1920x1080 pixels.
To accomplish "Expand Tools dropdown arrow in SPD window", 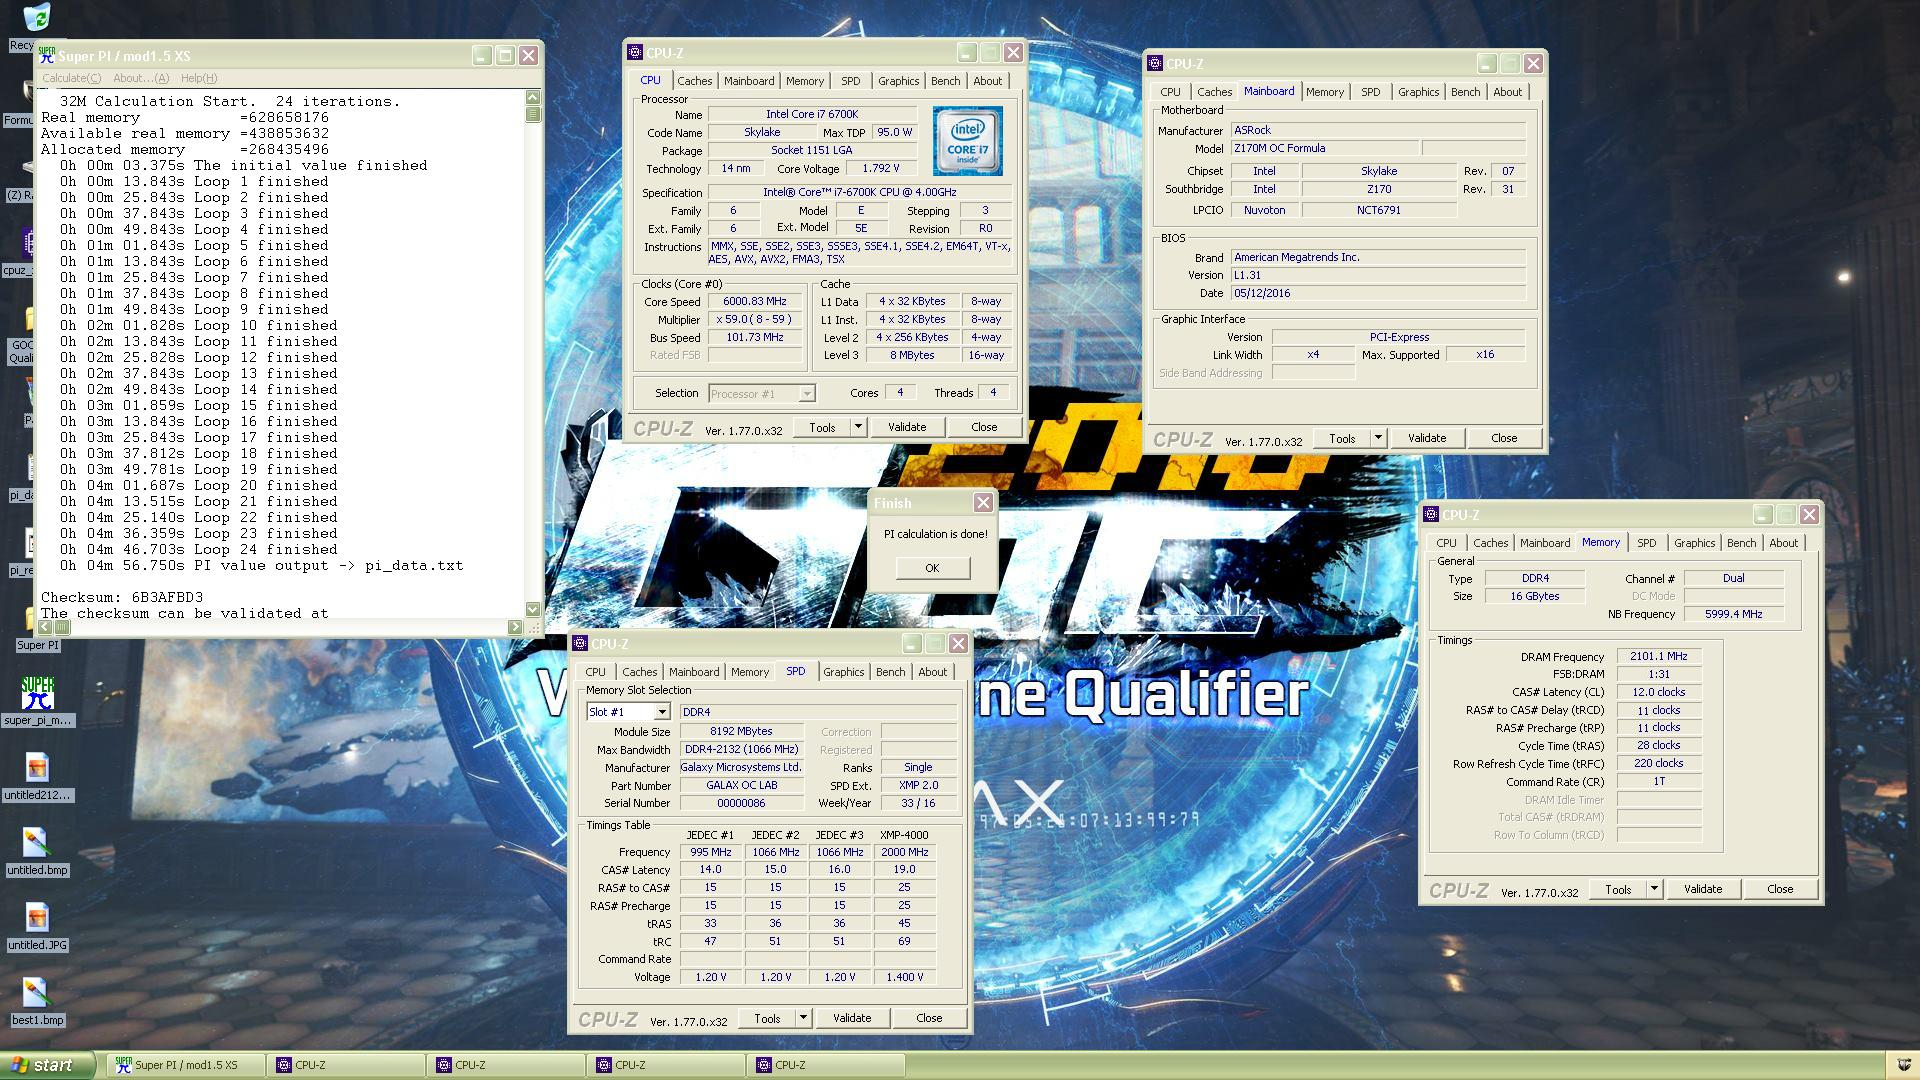I will click(x=803, y=1018).
